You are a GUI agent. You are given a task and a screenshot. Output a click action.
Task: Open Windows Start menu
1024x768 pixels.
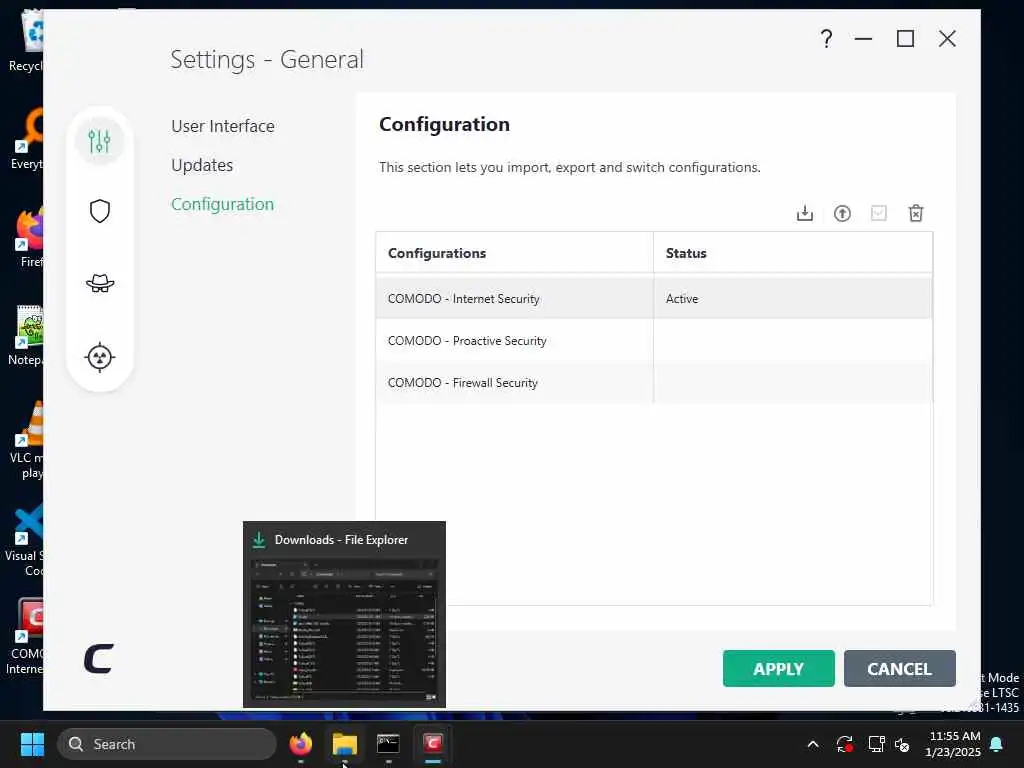pos(32,744)
